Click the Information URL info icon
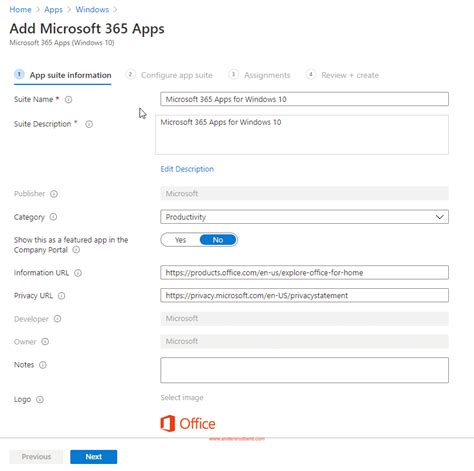 78,273
